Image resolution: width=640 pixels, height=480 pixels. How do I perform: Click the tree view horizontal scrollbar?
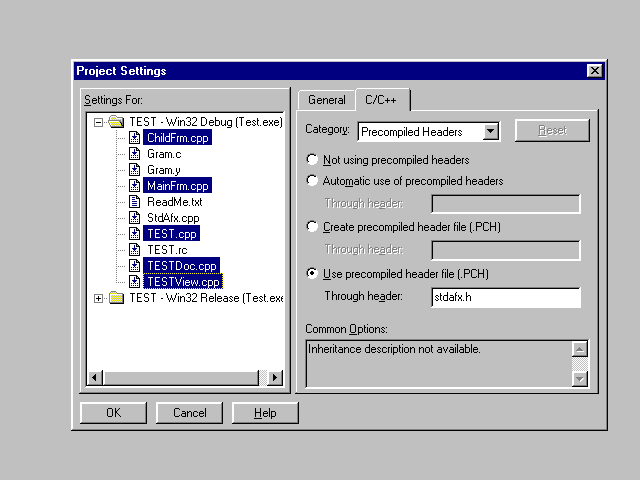pos(185,377)
